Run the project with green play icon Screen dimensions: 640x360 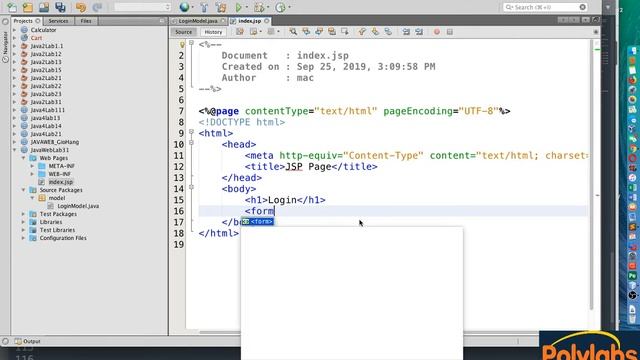239,7
